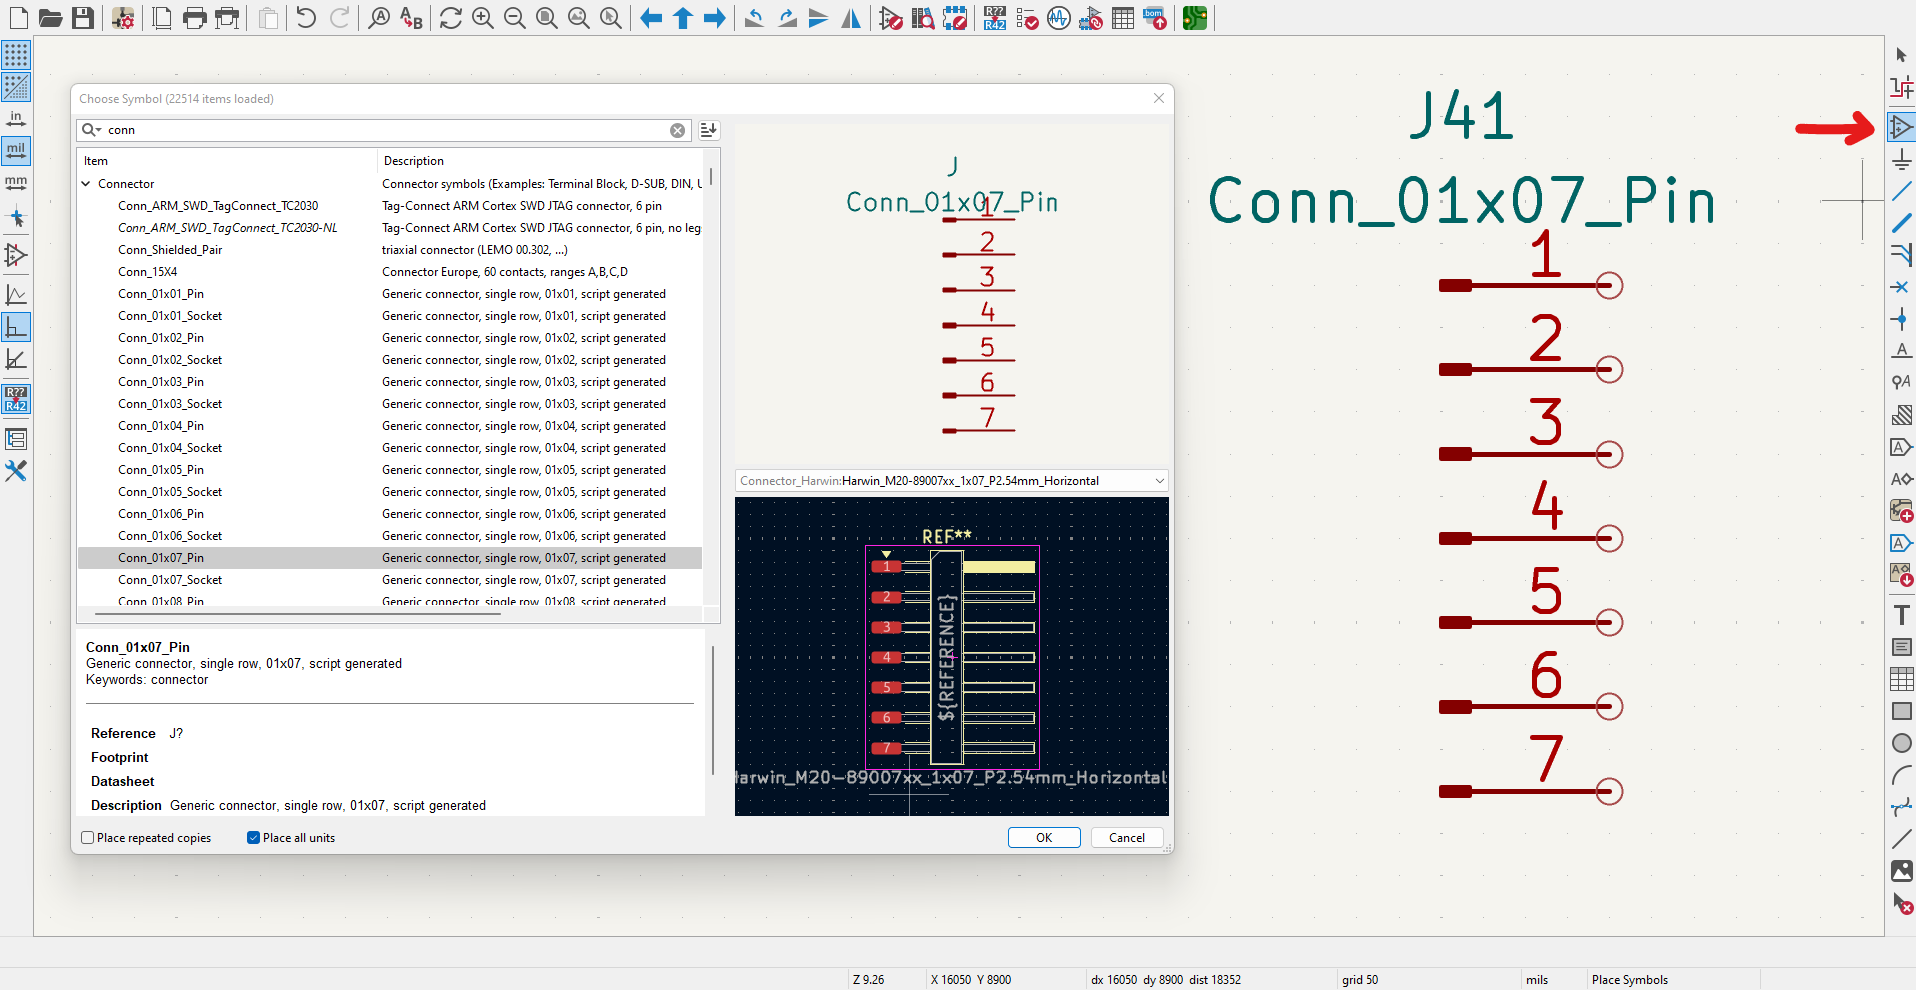
Task: Open an existing schematic with the folder icon
Action: pos(50,18)
